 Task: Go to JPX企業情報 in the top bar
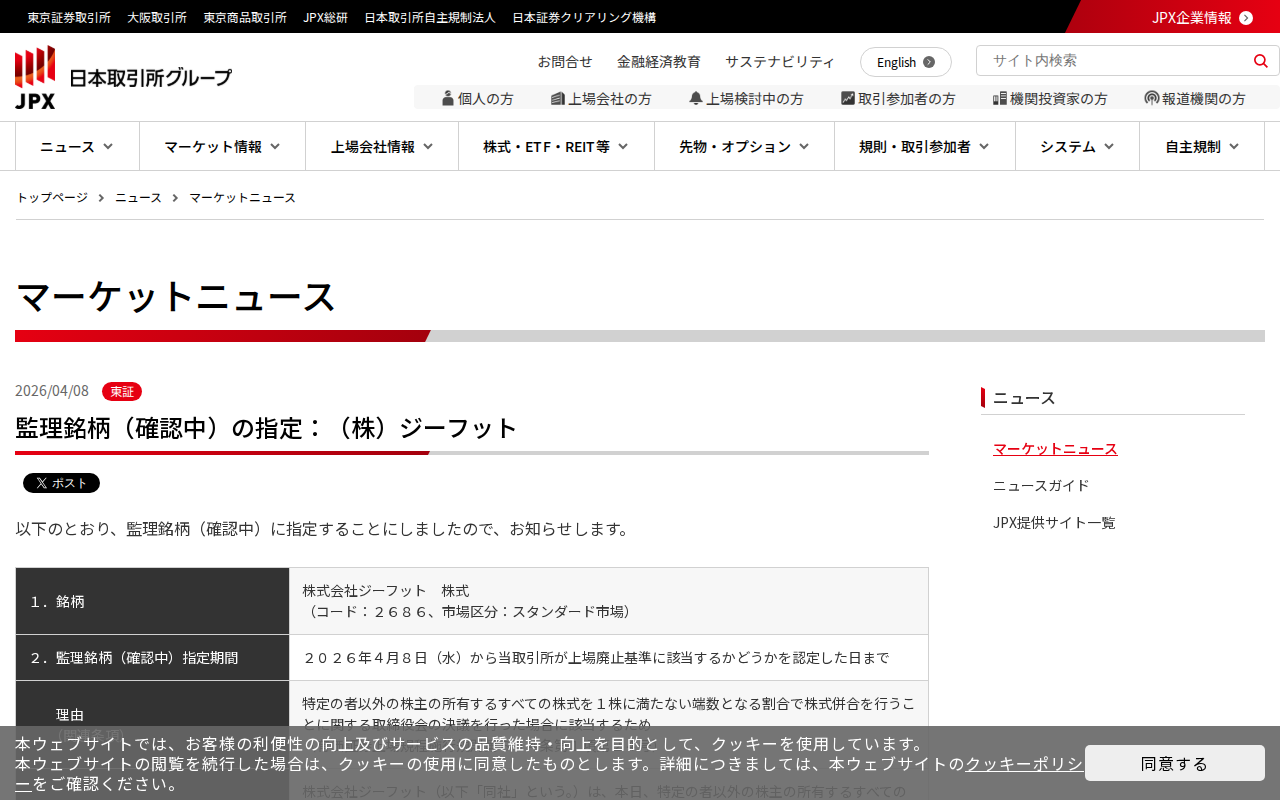[1201, 17]
